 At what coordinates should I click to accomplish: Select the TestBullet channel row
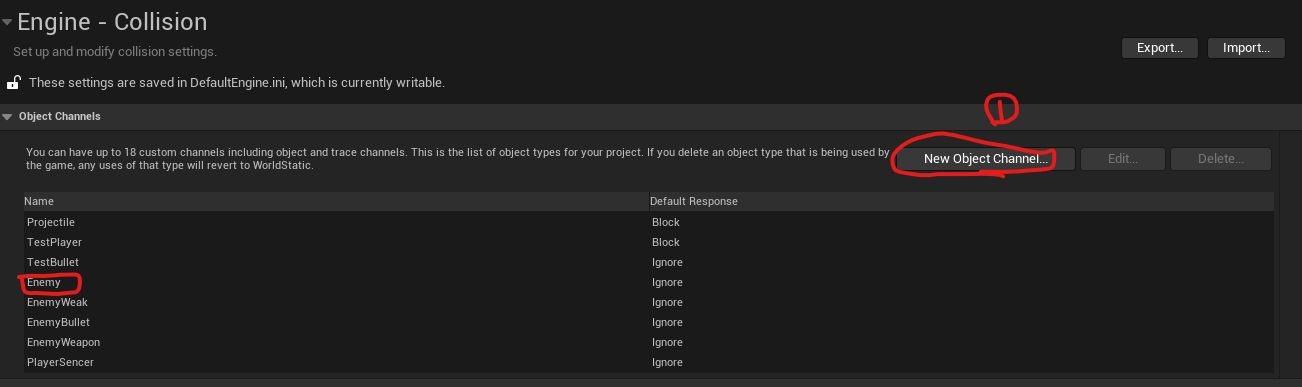(649, 262)
